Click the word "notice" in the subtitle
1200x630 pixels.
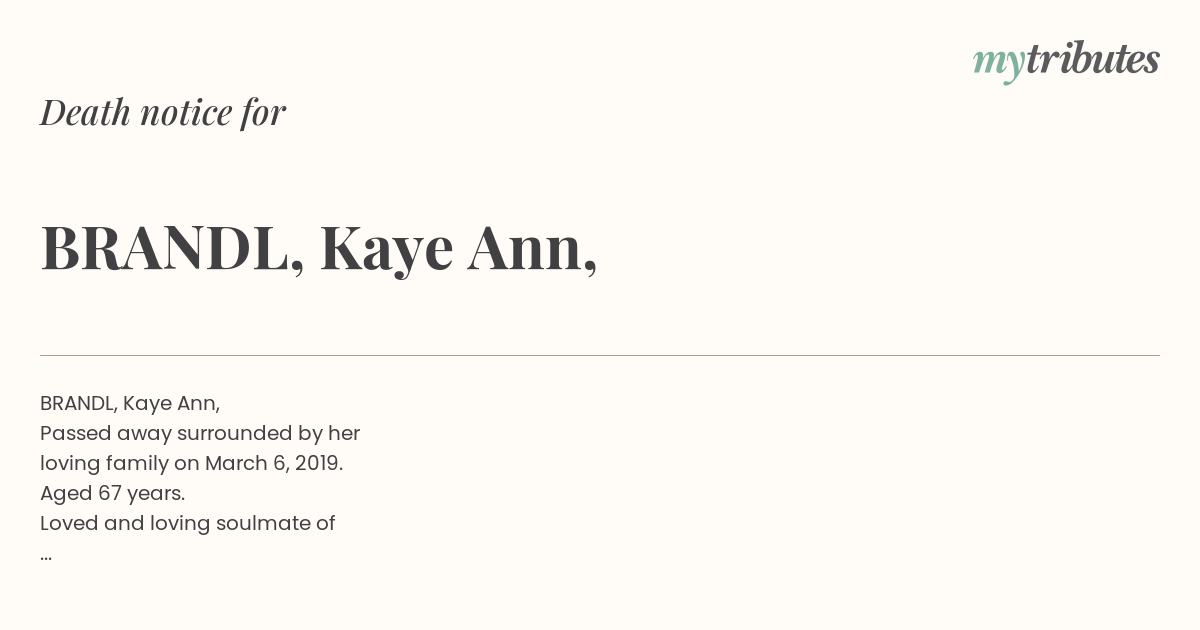tap(186, 112)
